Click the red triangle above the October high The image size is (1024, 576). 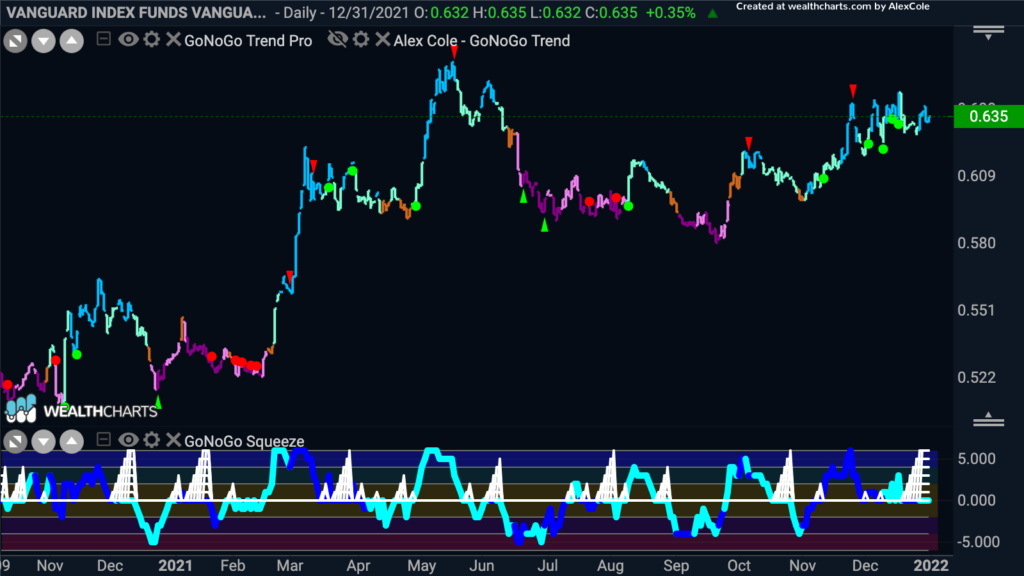748,142
